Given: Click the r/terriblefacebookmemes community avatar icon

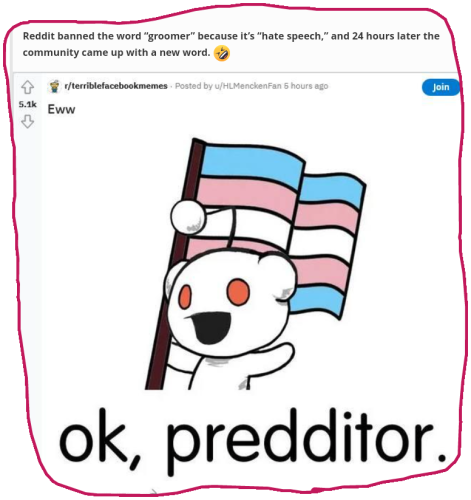Looking at the screenshot, I should pos(54,86).
